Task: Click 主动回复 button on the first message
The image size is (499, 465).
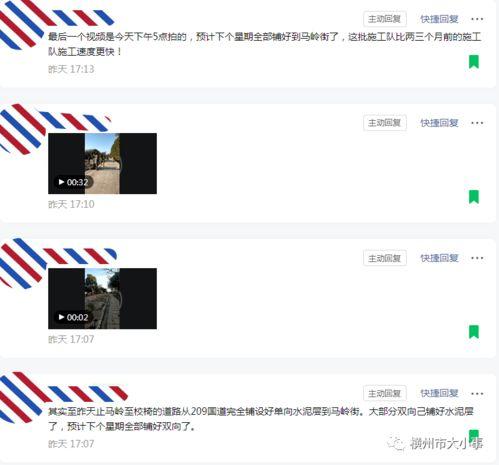Action: click(385, 19)
